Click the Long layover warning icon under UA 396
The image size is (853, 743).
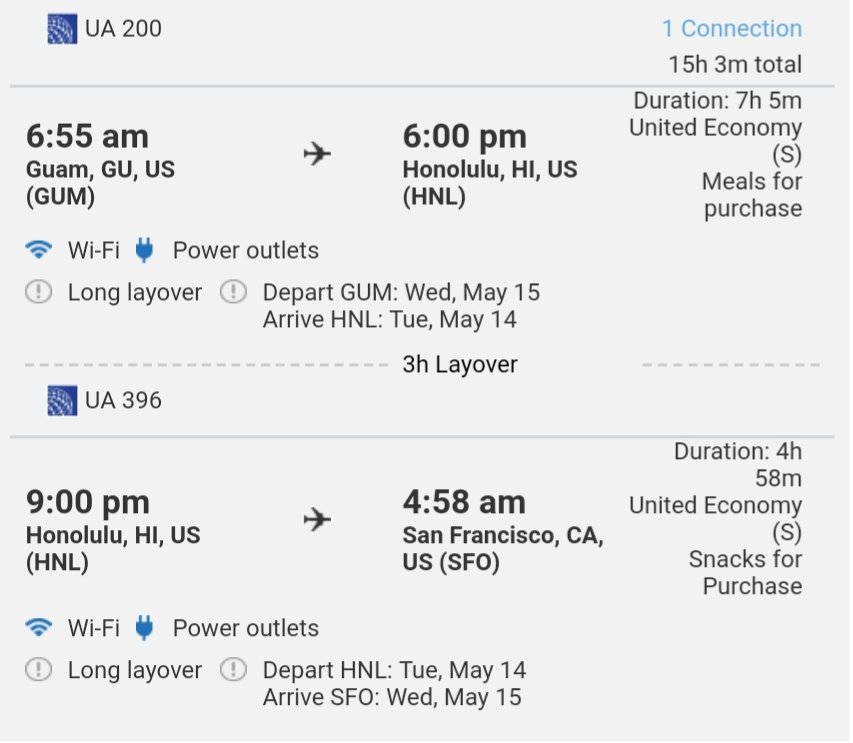coord(39,670)
